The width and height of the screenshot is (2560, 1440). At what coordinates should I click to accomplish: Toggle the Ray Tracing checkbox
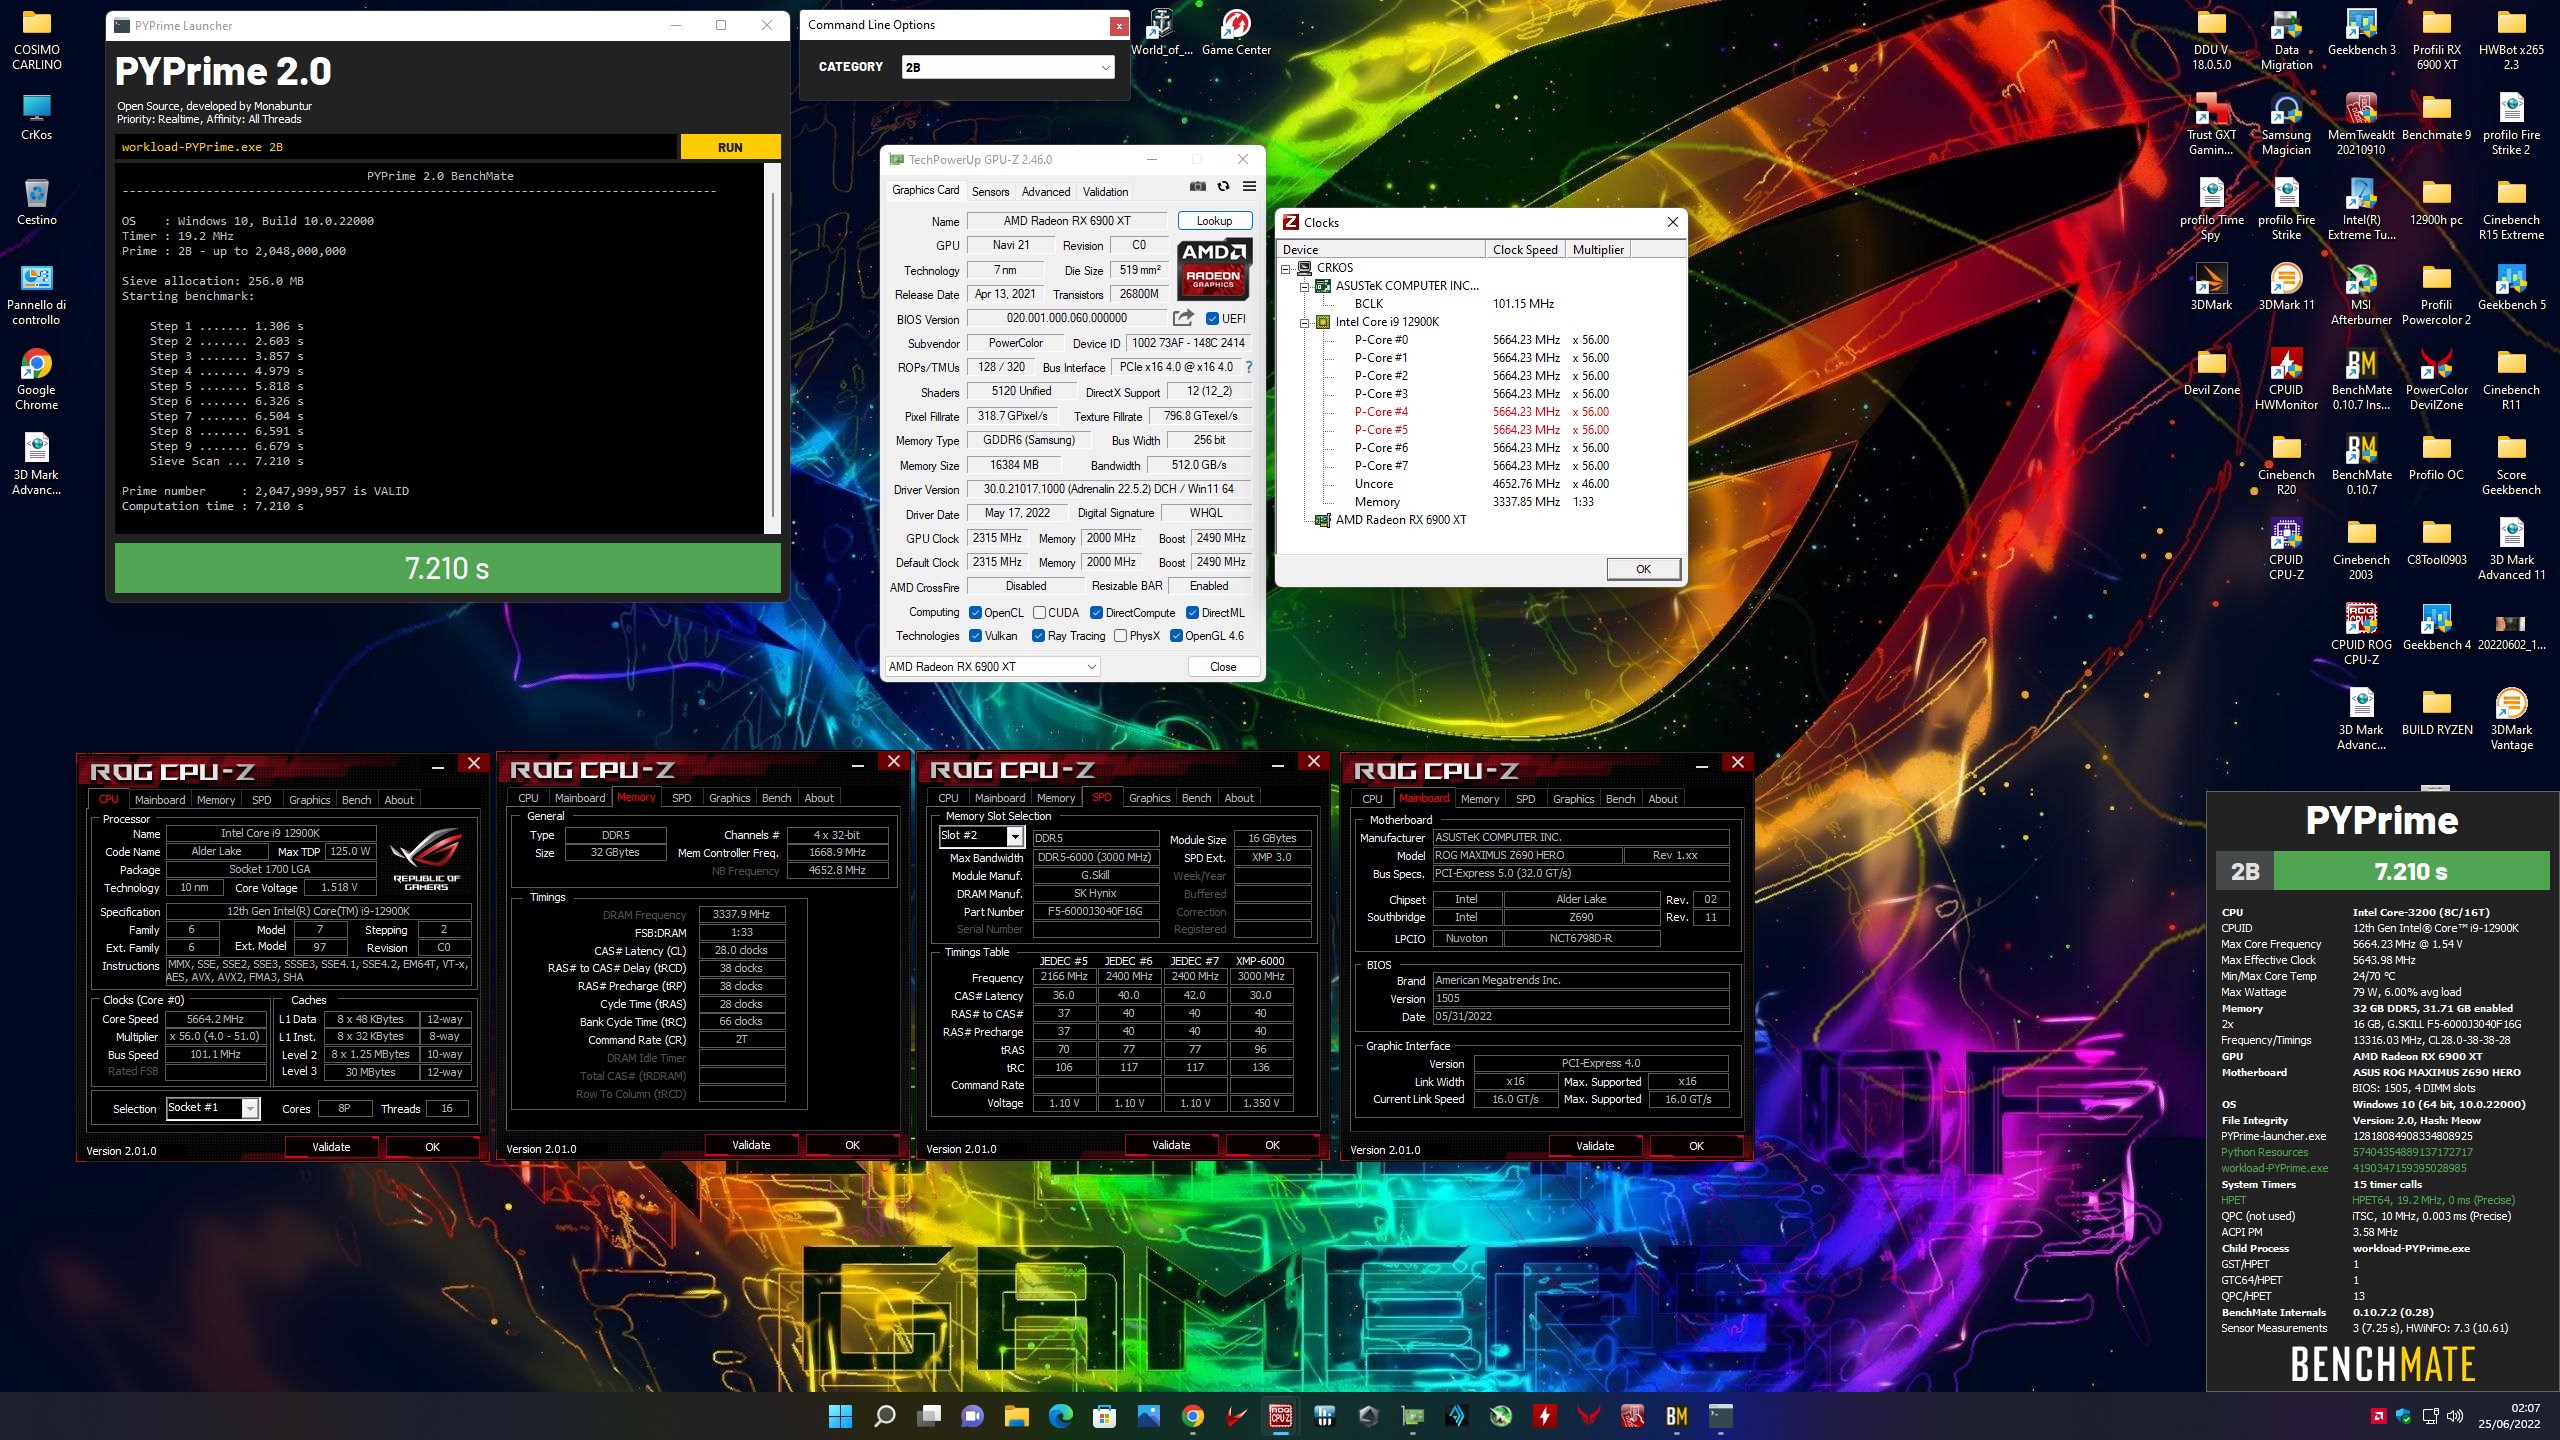[x=1038, y=636]
